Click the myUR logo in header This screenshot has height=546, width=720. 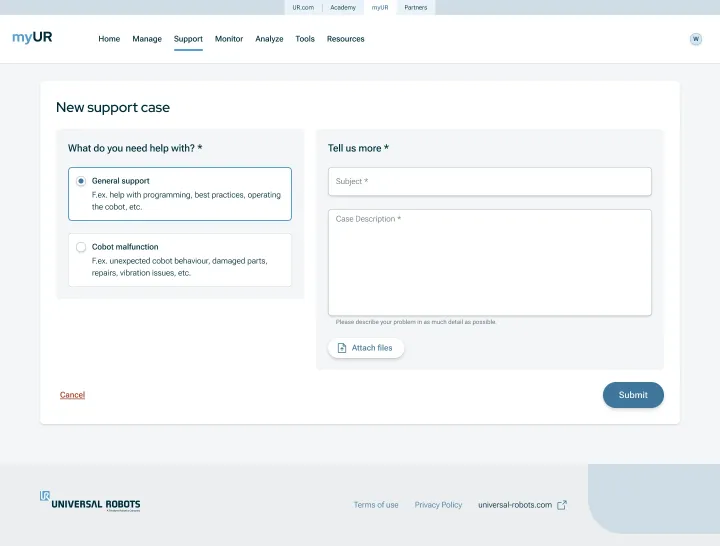[32, 38]
